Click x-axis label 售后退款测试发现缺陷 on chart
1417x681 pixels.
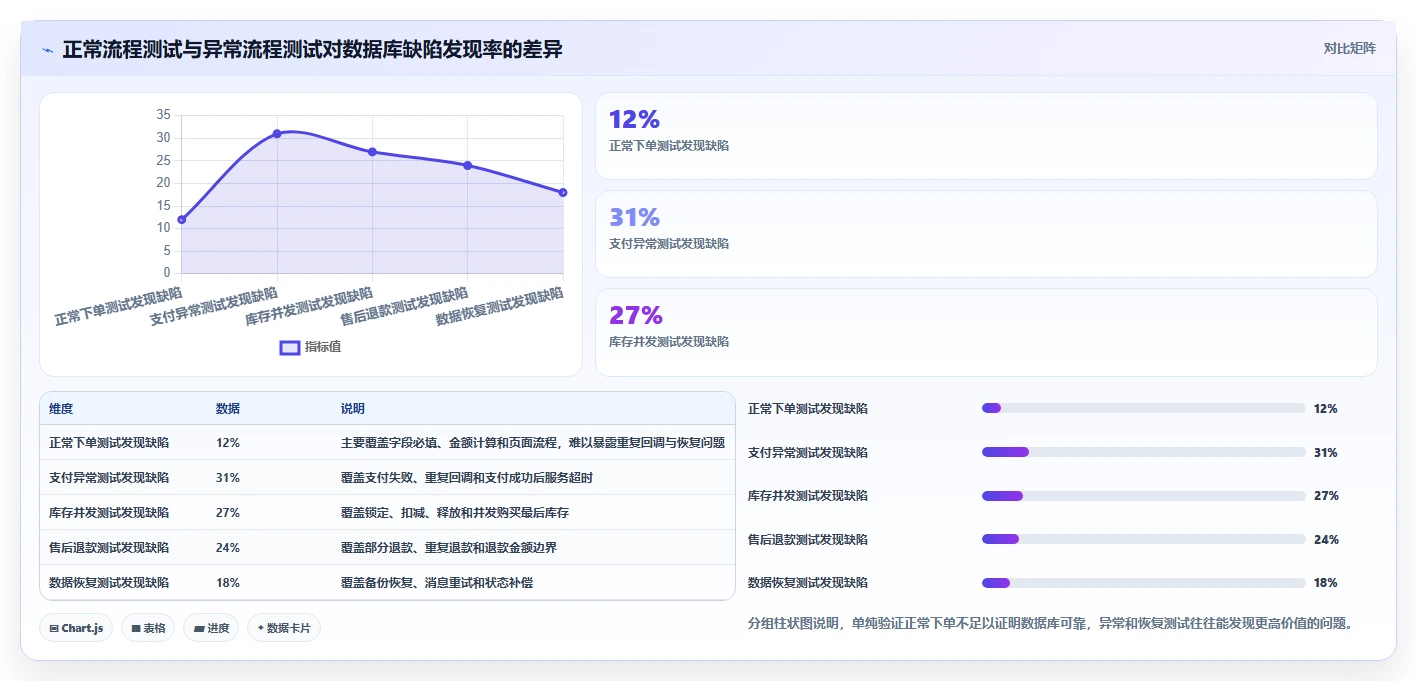coord(404,307)
